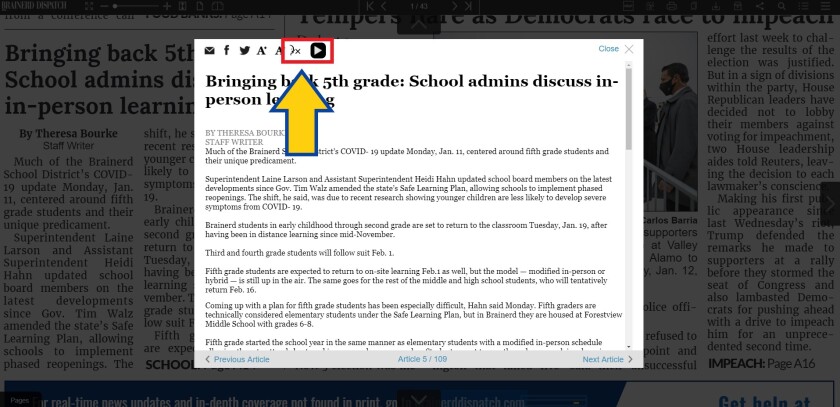The width and height of the screenshot is (840, 407).
Task: Click the muted listen icon in article popup
Action: 295,51
